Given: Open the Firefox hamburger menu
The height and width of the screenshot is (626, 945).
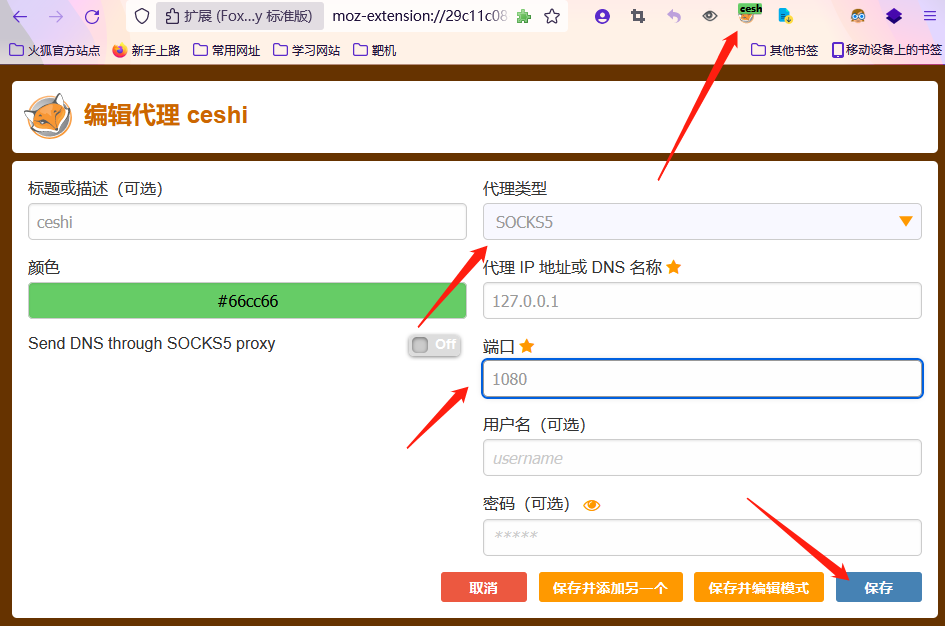Looking at the screenshot, I should pyautogui.click(x=930, y=16).
